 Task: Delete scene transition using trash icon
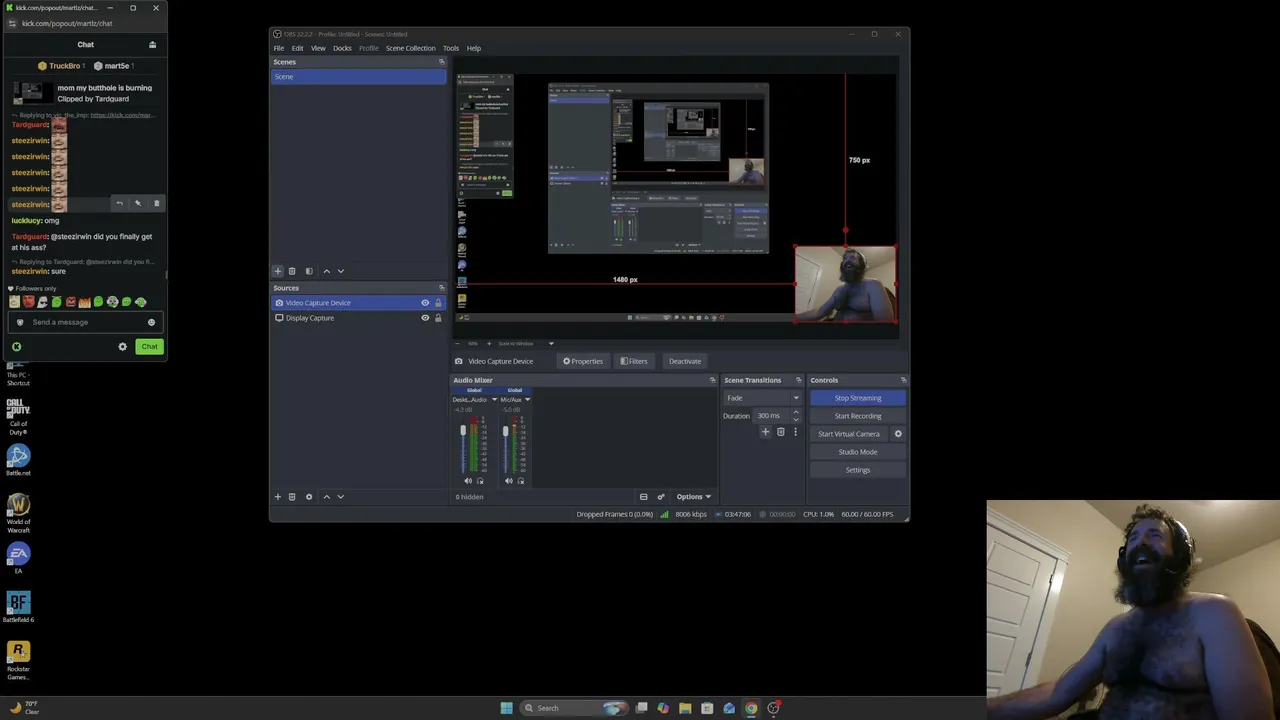pos(781,432)
